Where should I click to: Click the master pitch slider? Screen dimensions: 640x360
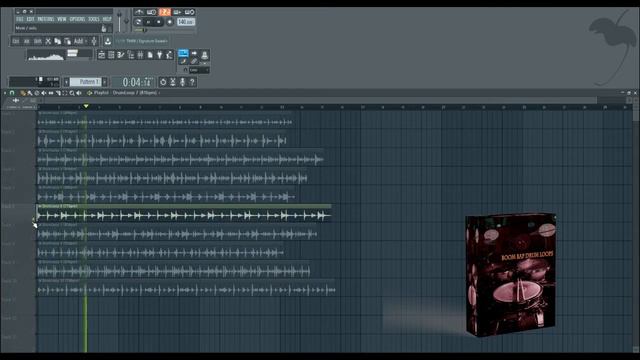point(127,21)
